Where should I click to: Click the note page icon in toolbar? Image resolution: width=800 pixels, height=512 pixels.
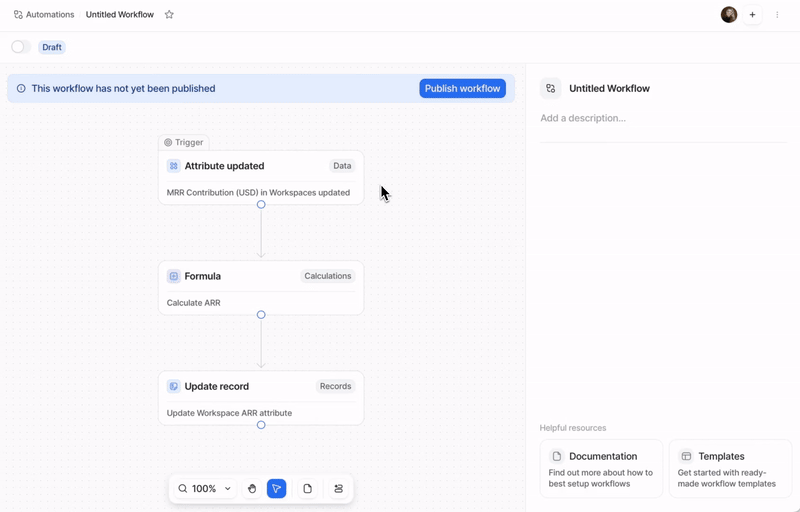[x=307, y=489]
